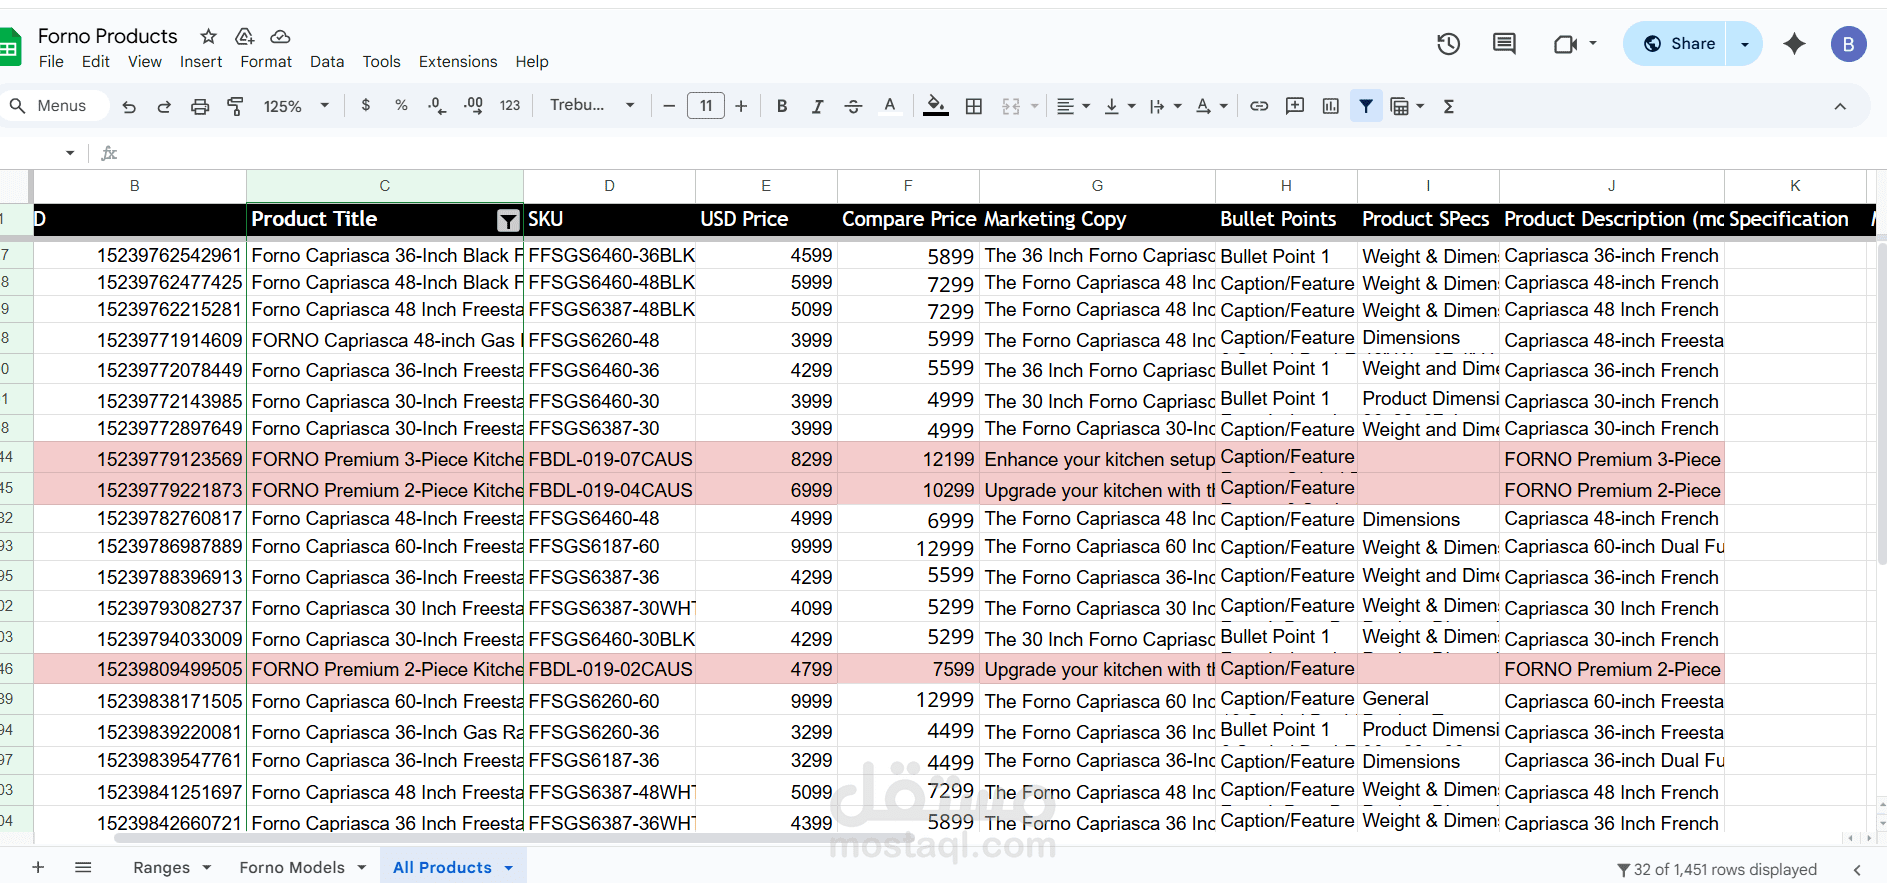Open the comments panel icon

(x=1504, y=44)
